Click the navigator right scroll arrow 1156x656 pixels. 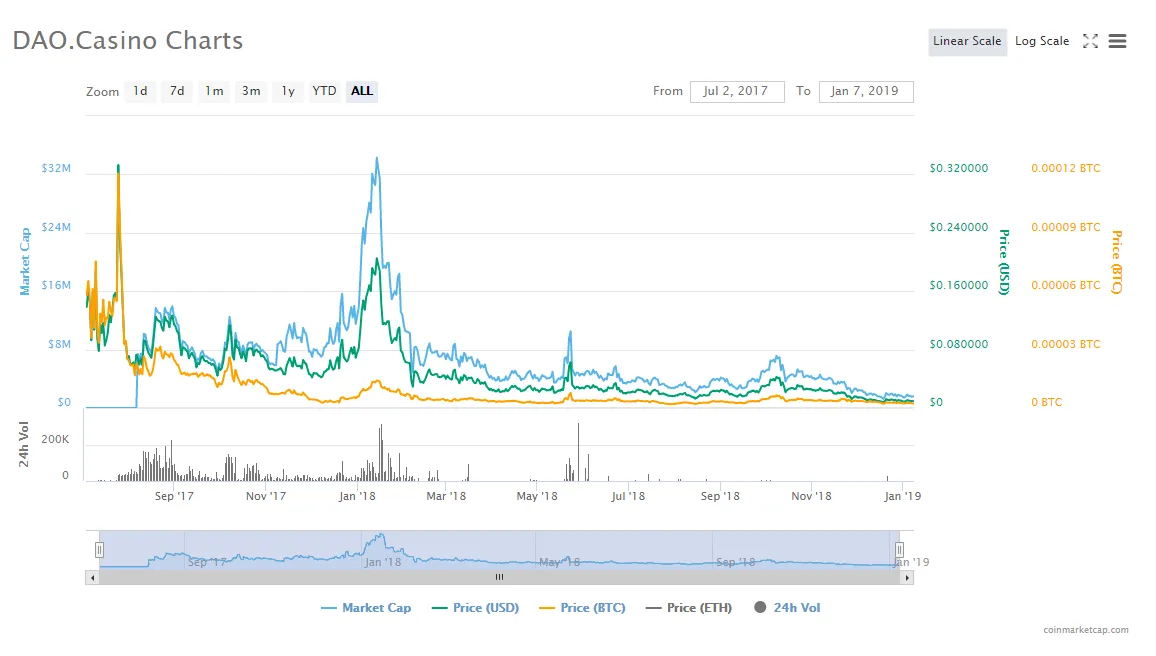907,578
